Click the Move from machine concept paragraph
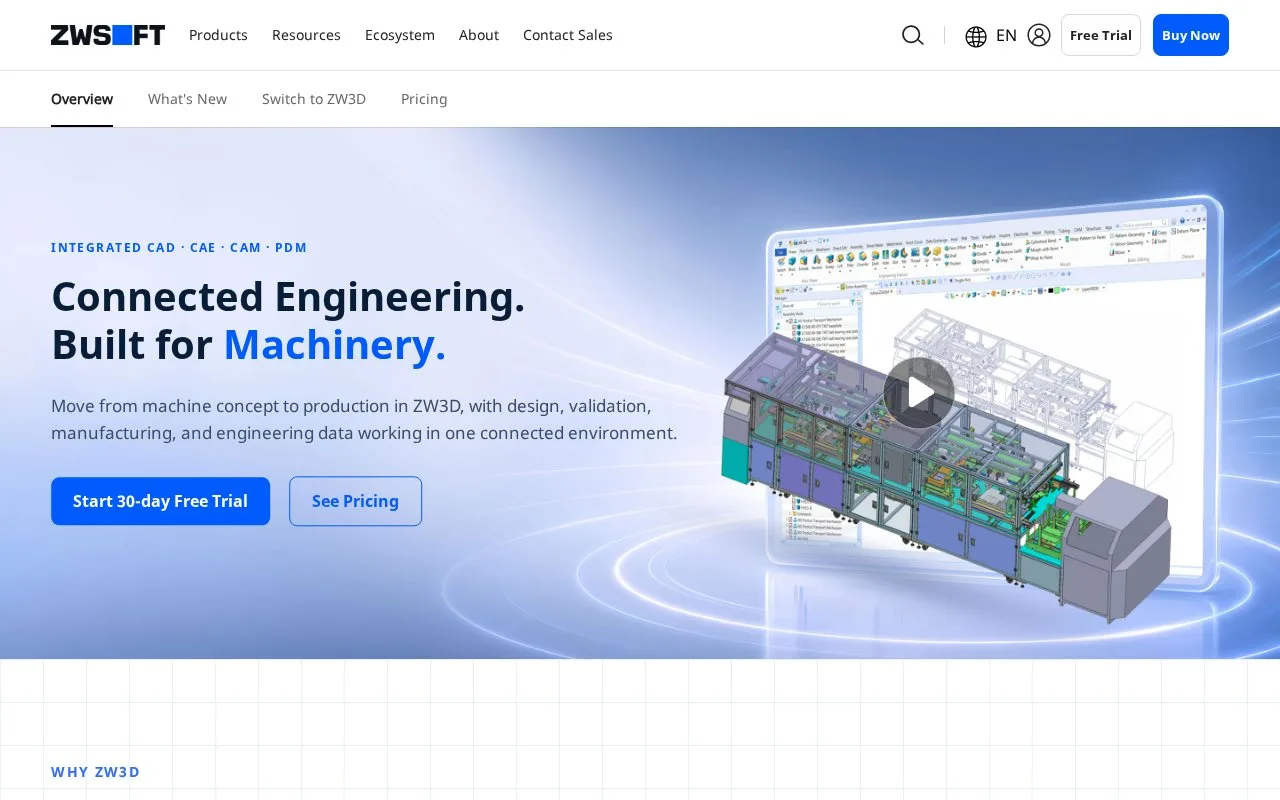The height and width of the screenshot is (800, 1280). (x=364, y=420)
